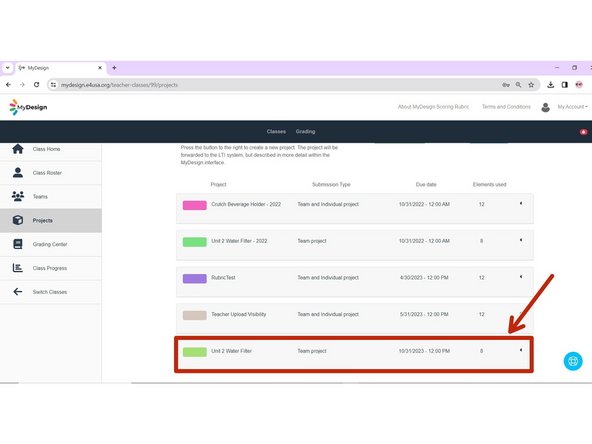
Task: Expand the RubricTest row arrow
Action: (x=521, y=277)
